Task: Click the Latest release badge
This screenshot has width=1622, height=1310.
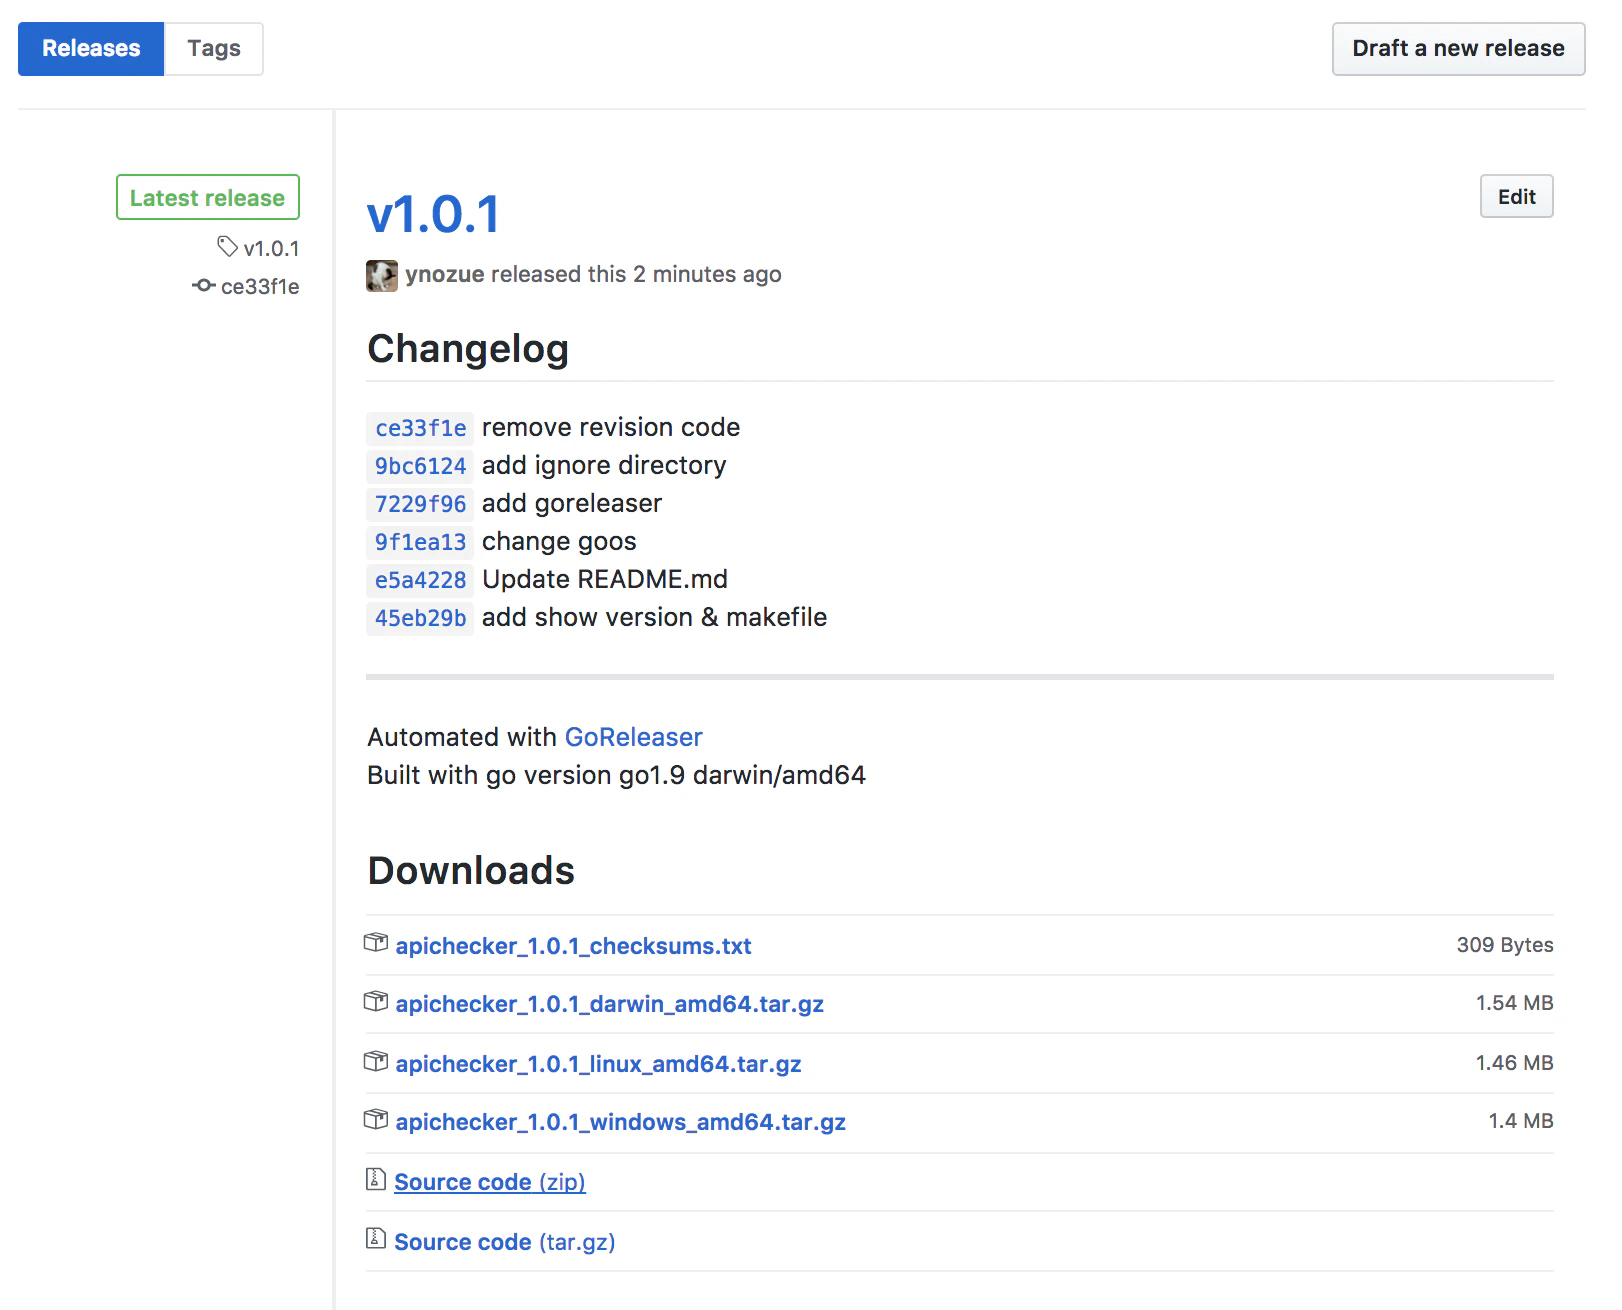Action: coord(208,197)
